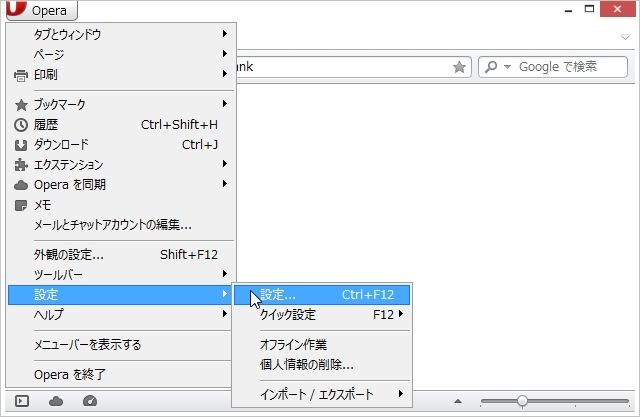
Task: Click the download icon beside ダウンロード
Action: pos(21,145)
